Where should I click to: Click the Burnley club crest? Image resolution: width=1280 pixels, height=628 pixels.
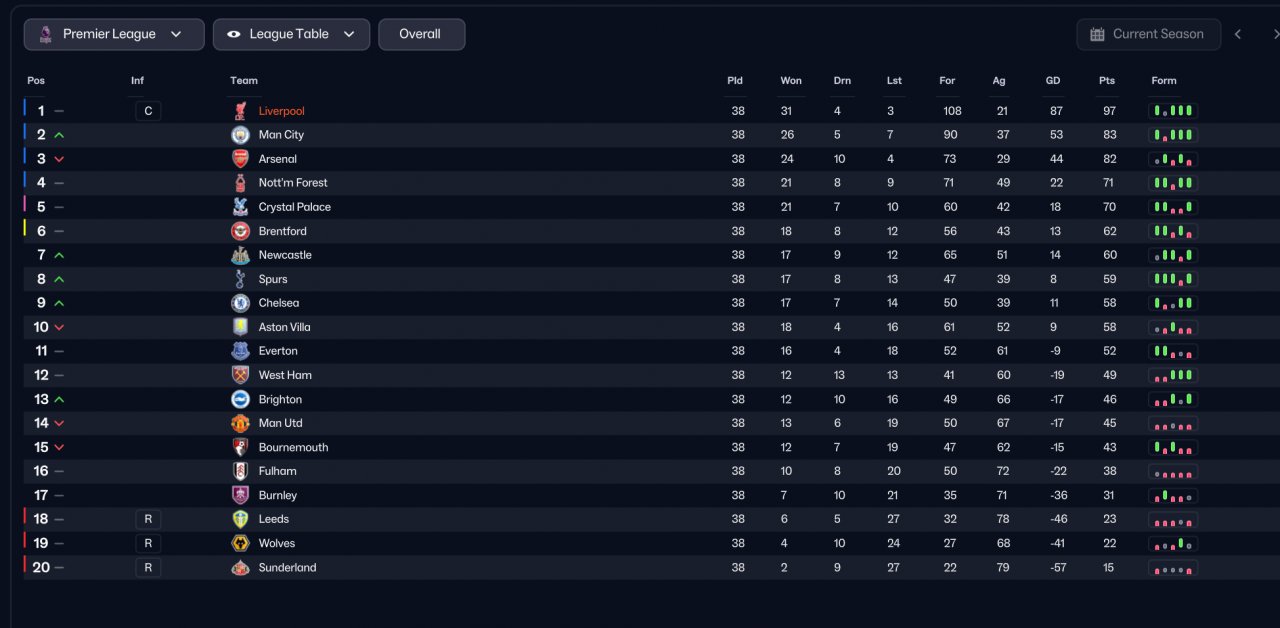coord(240,495)
